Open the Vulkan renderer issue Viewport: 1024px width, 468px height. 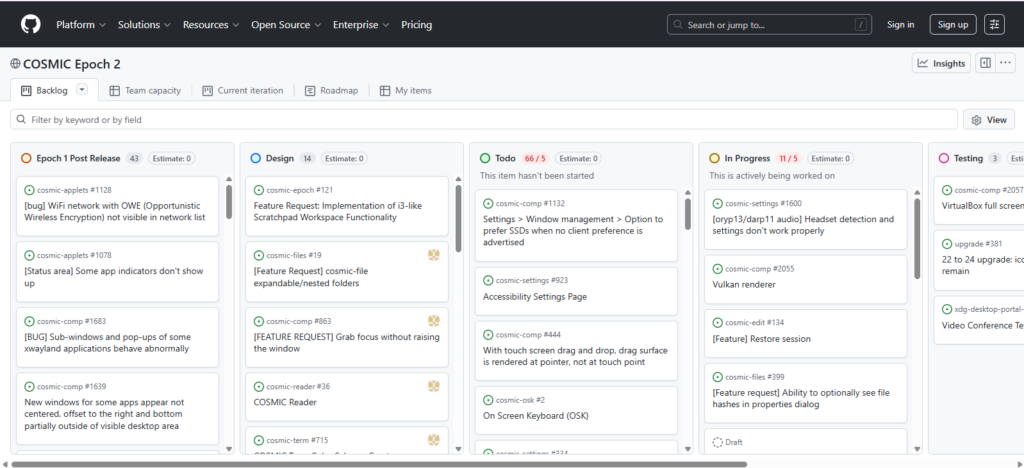744,285
